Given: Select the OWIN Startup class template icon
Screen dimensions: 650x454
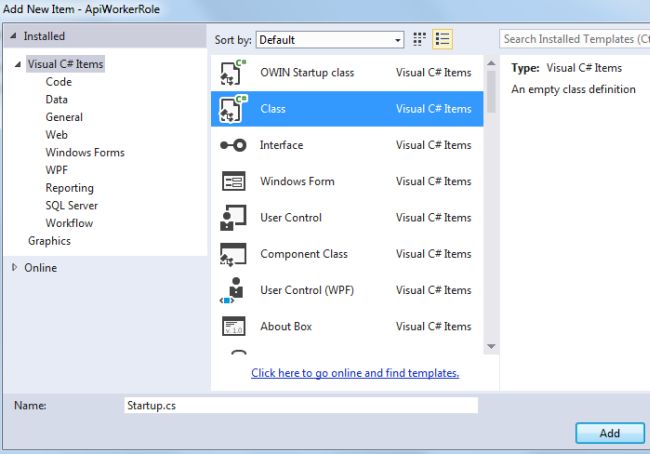Looking at the screenshot, I should coord(233,73).
